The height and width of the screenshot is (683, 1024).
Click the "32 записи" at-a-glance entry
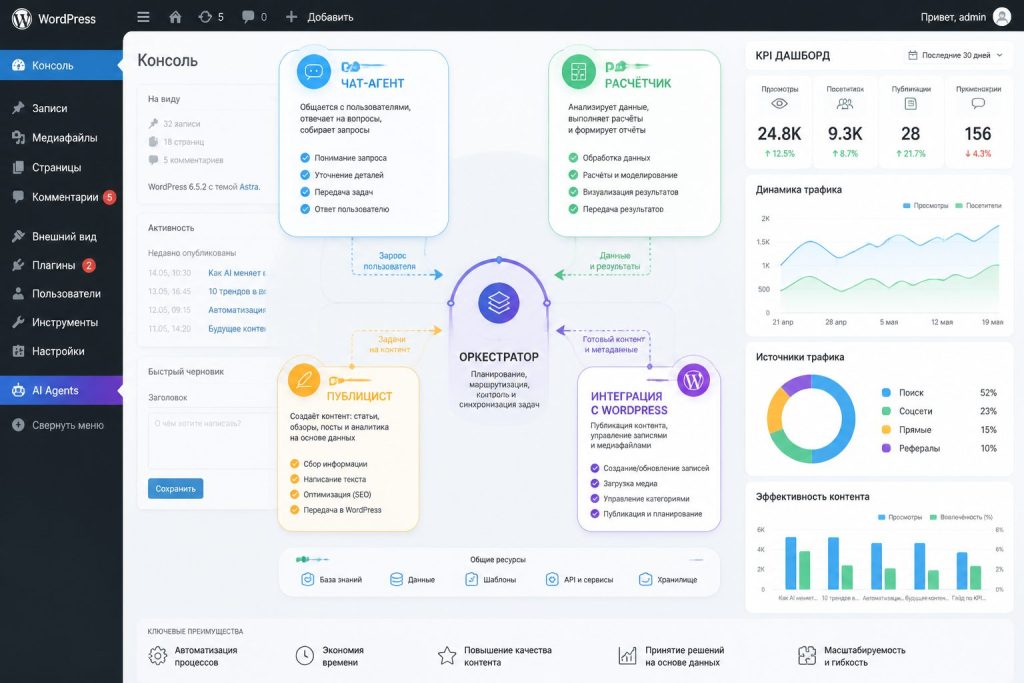[x=174, y=123]
